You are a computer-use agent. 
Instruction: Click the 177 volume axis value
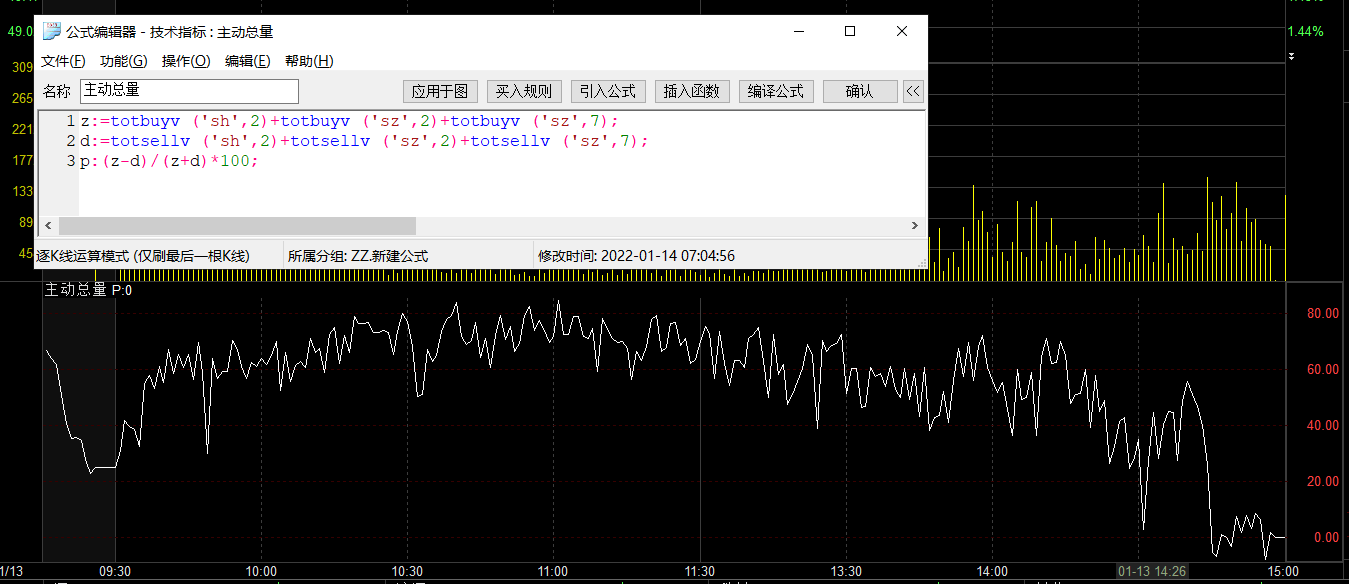point(22,160)
